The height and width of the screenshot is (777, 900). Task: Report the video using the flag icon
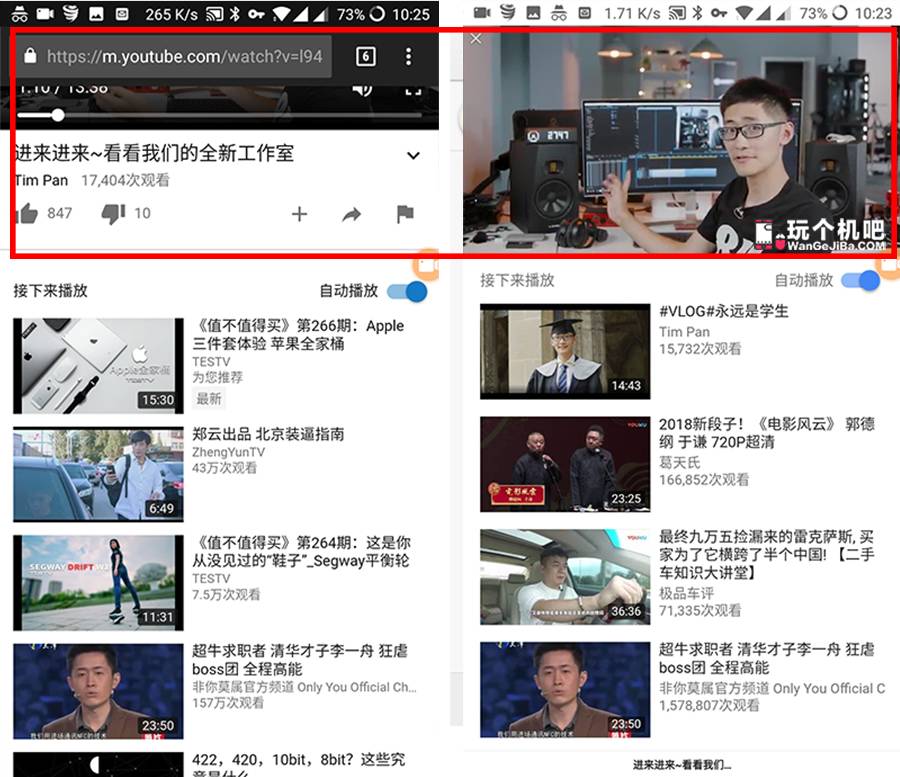pos(405,214)
